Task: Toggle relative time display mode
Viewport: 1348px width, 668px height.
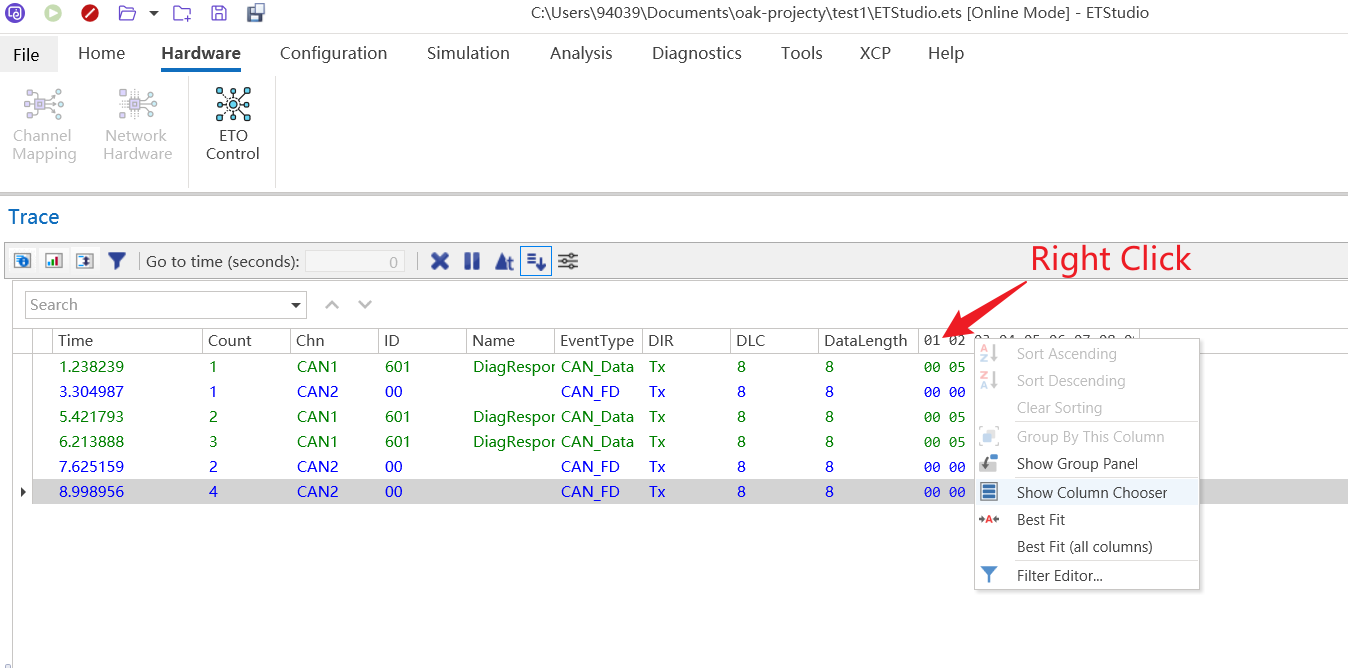Action: coord(504,261)
